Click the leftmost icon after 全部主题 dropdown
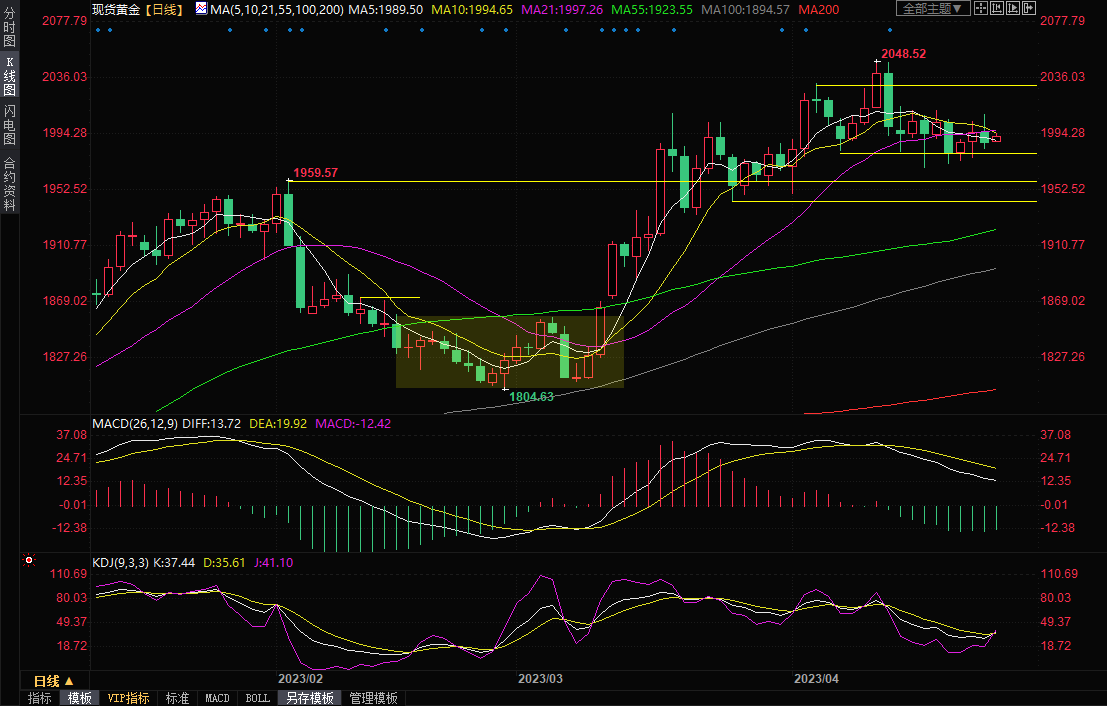Image resolution: width=1107 pixels, height=706 pixels. [x=981, y=9]
